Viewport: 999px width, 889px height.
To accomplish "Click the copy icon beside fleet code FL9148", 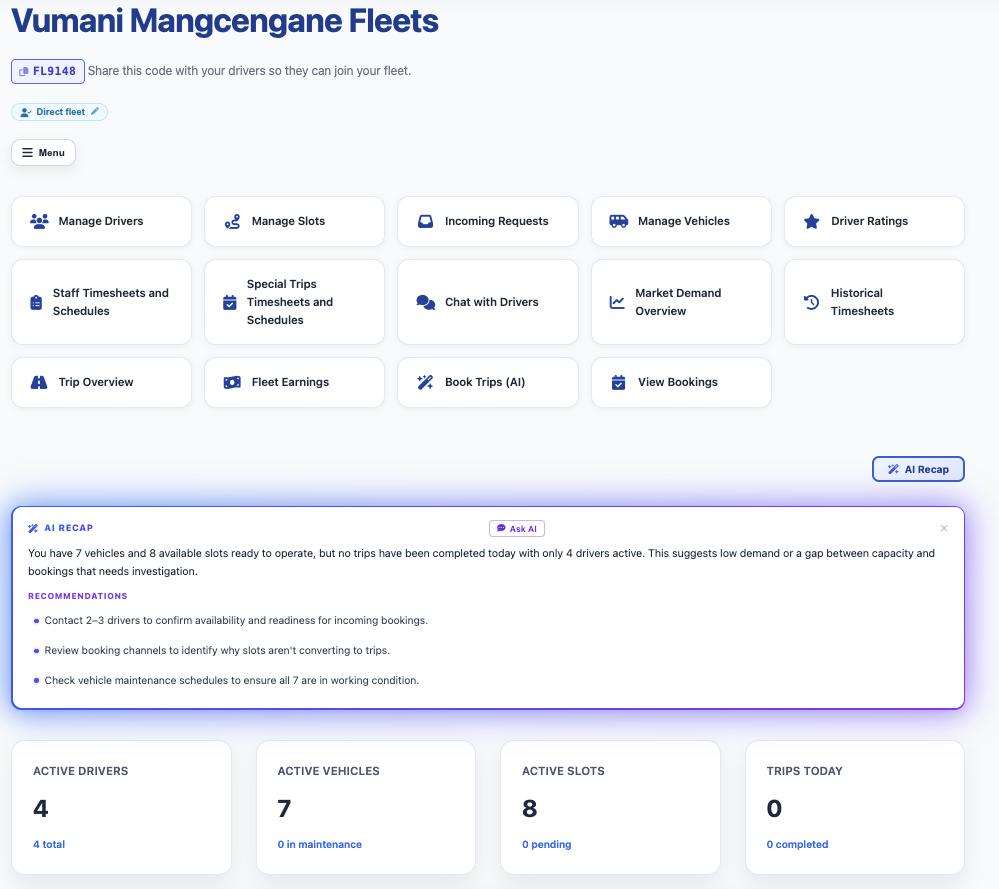I will coord(24,71).
